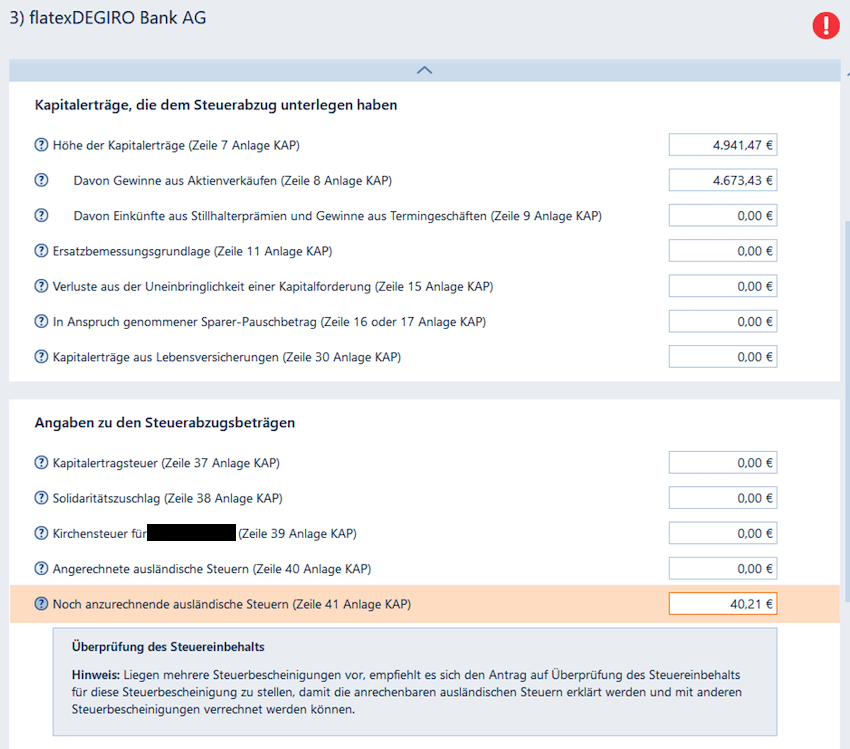Screen dimensions: 850x749
Task: Click the heading '3) flatexDEGIRO Bank AG'
Action: [108, 18]
